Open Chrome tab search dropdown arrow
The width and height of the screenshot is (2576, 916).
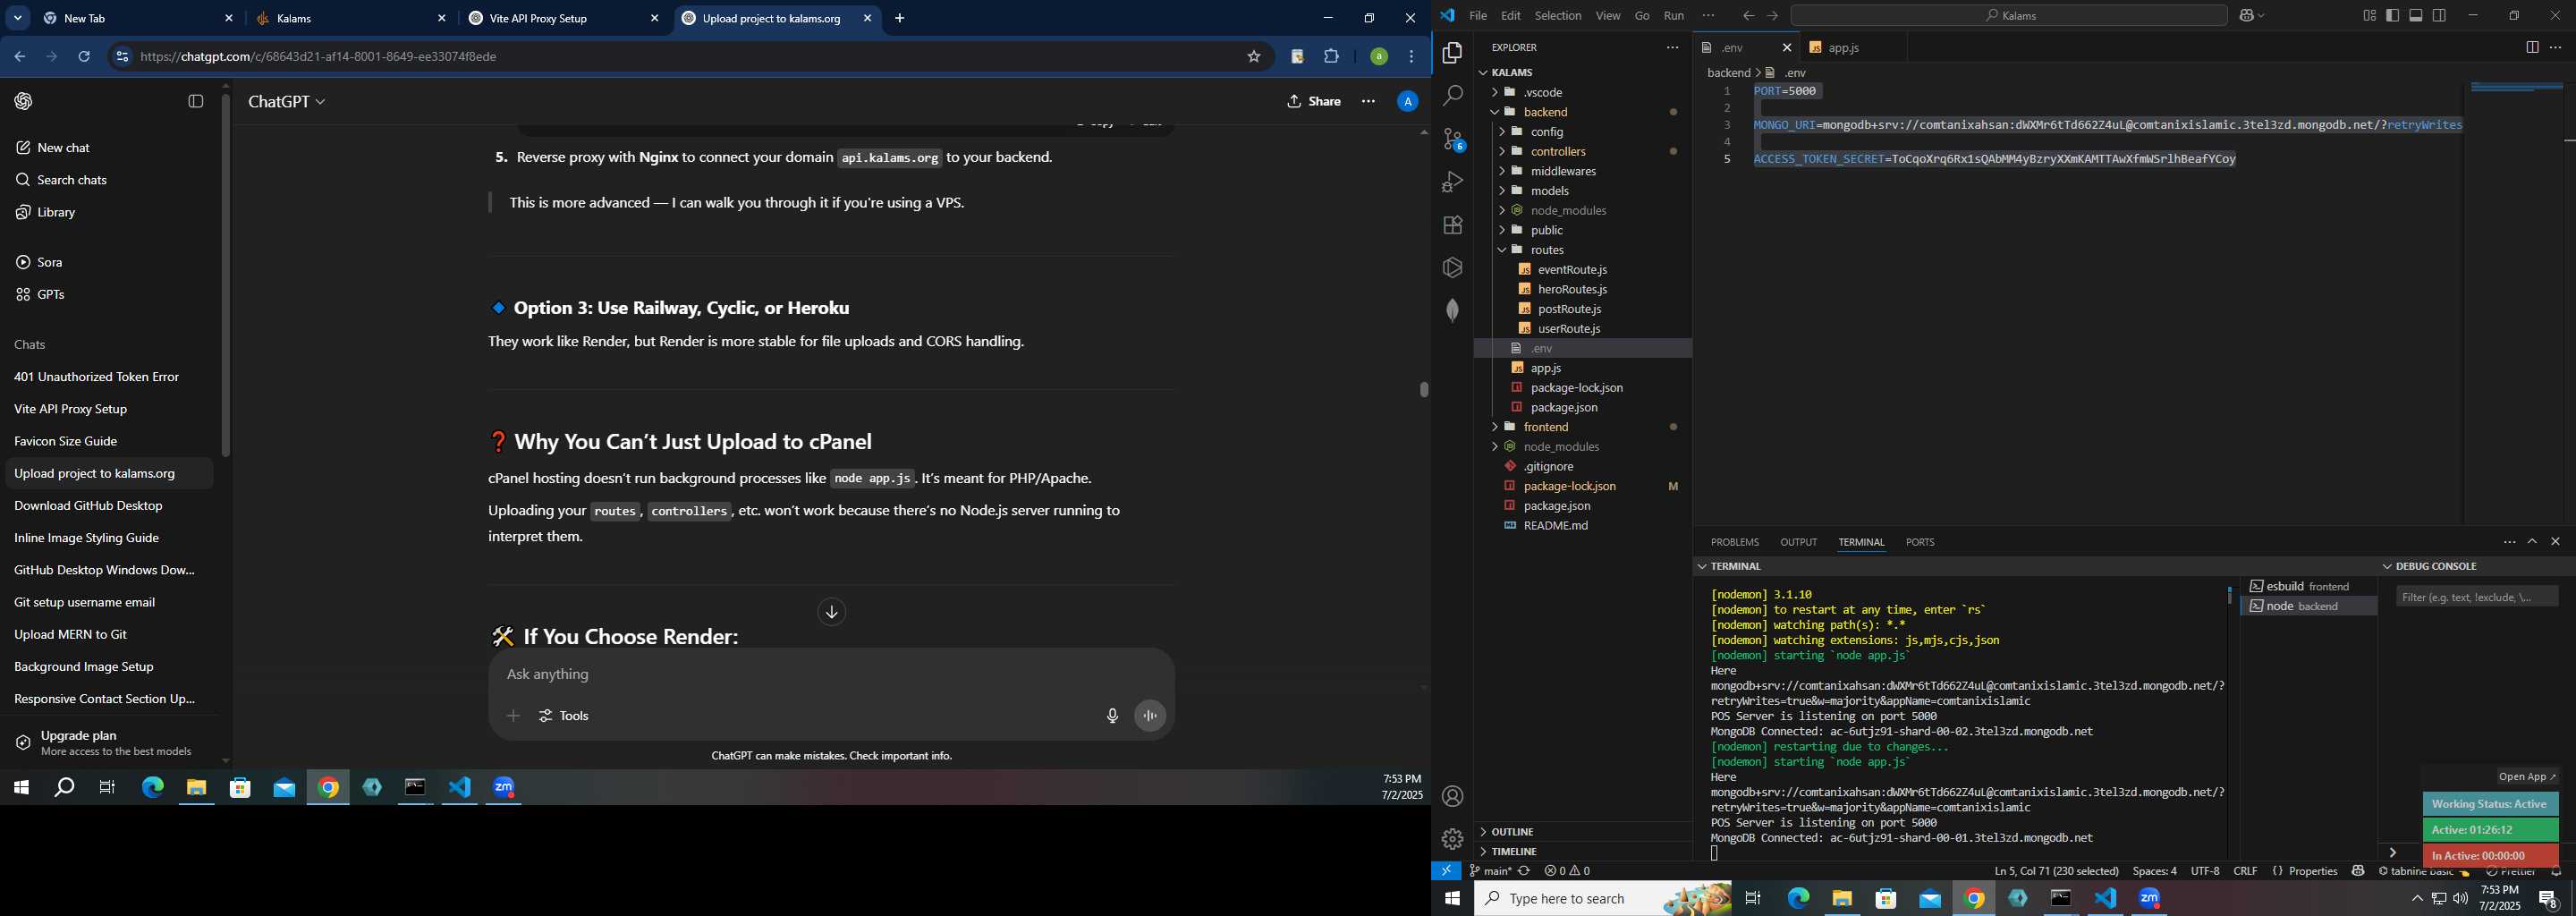point(17,18)
